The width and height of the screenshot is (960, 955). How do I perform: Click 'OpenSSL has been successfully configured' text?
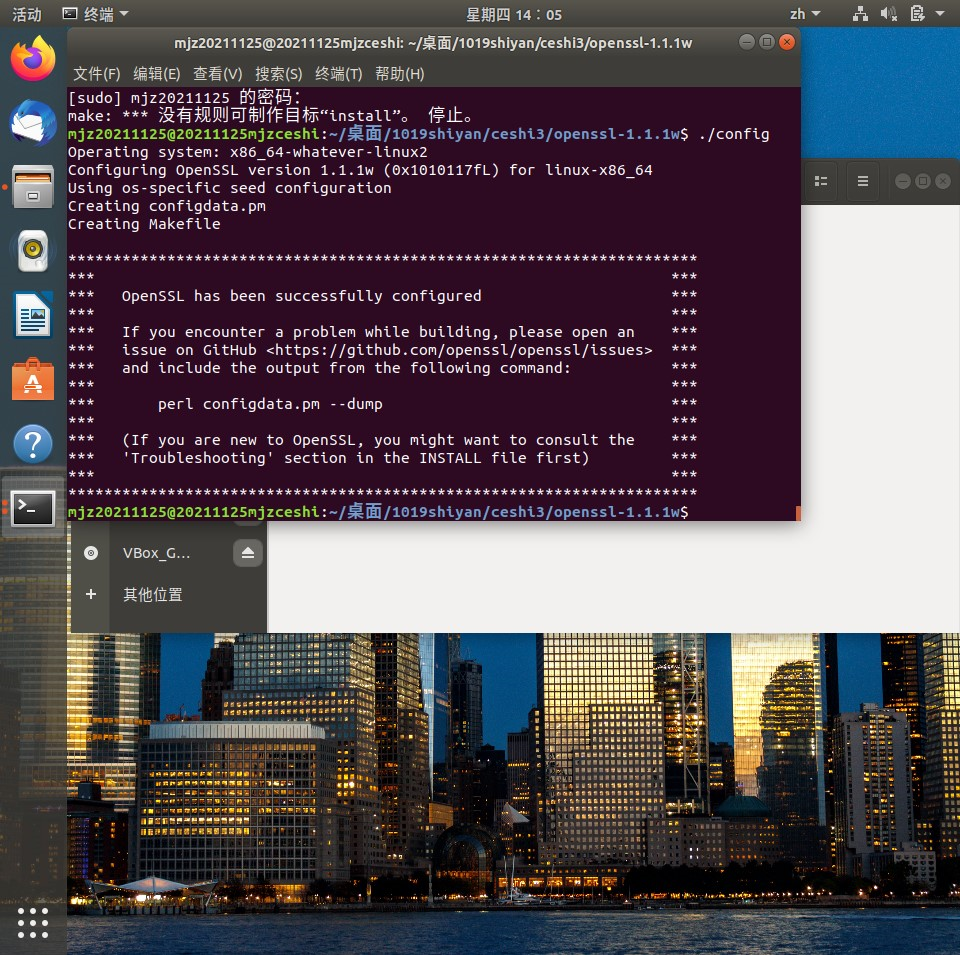[x=301, y=296]
